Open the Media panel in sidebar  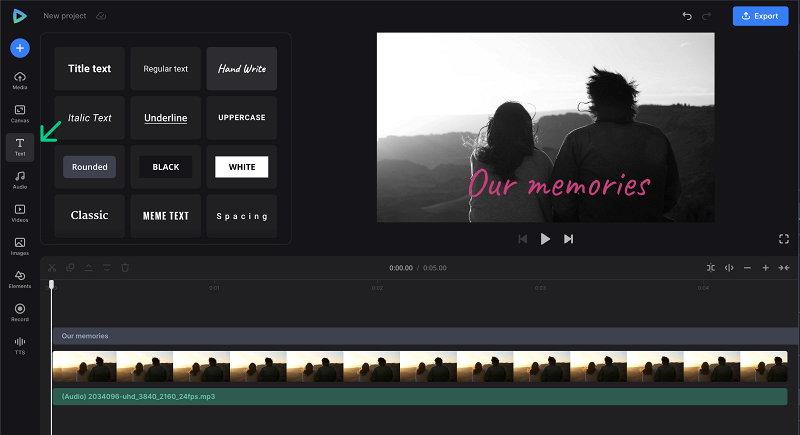[x=20, y=81]
